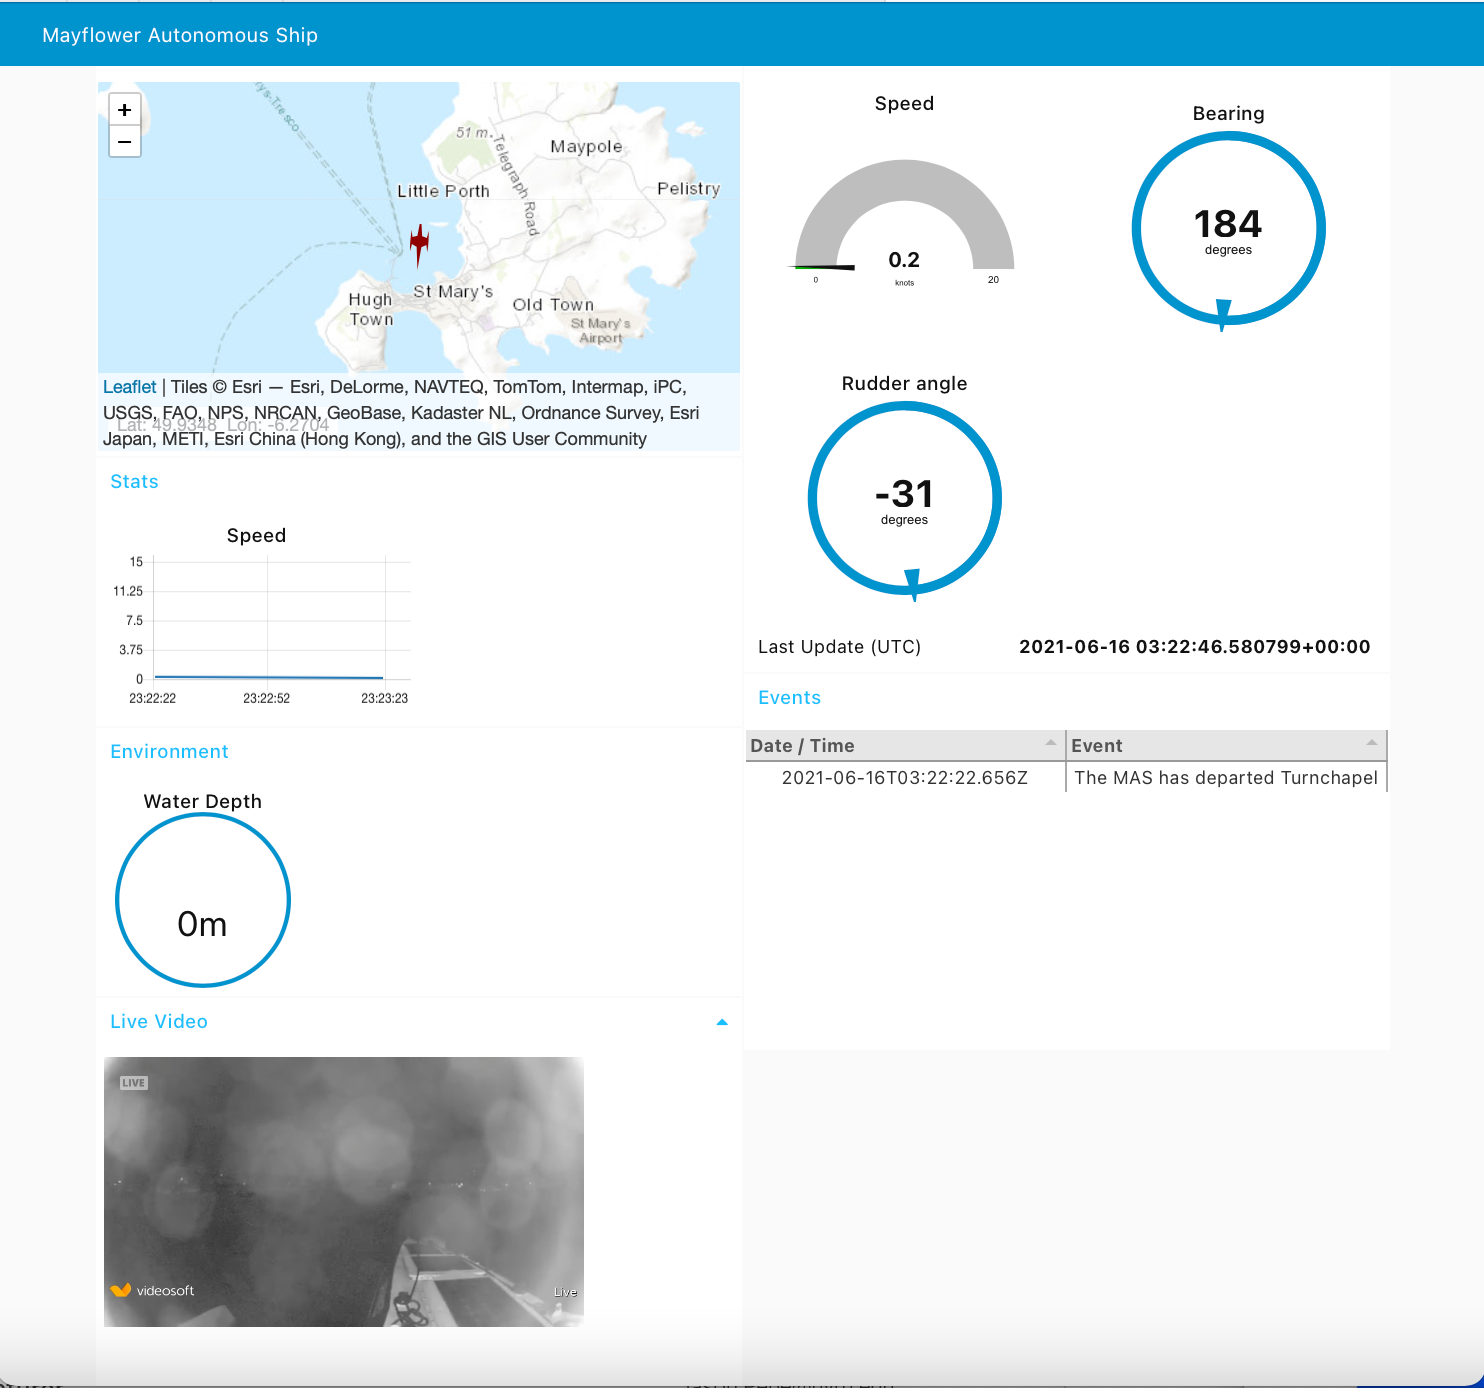The height and width of the screenshot is (1388, 1484).
Task: Click the red ship marker on map
Action: [419, 242]
